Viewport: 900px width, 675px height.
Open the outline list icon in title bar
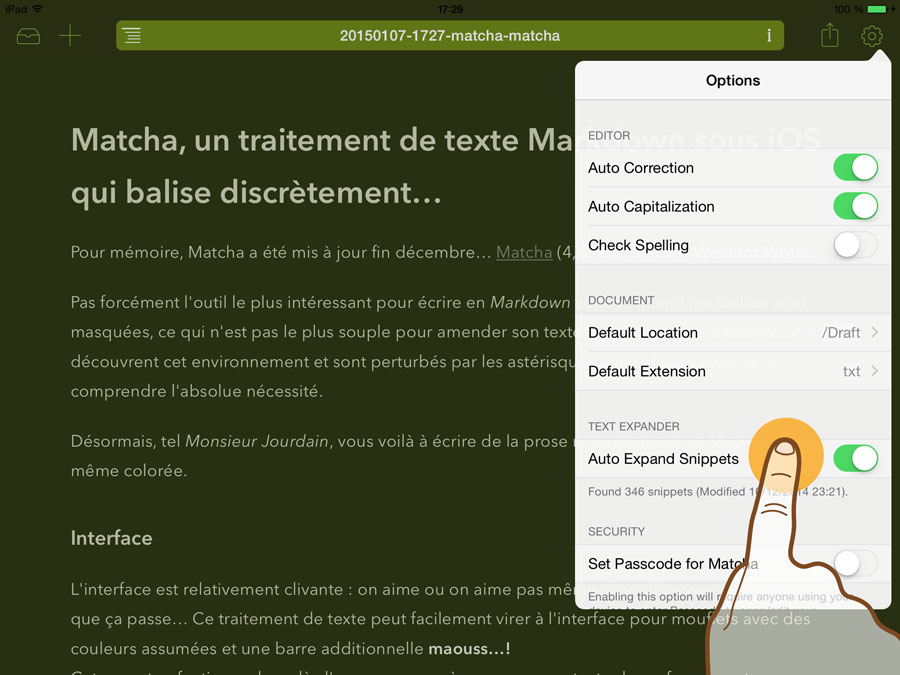(131, 36)
